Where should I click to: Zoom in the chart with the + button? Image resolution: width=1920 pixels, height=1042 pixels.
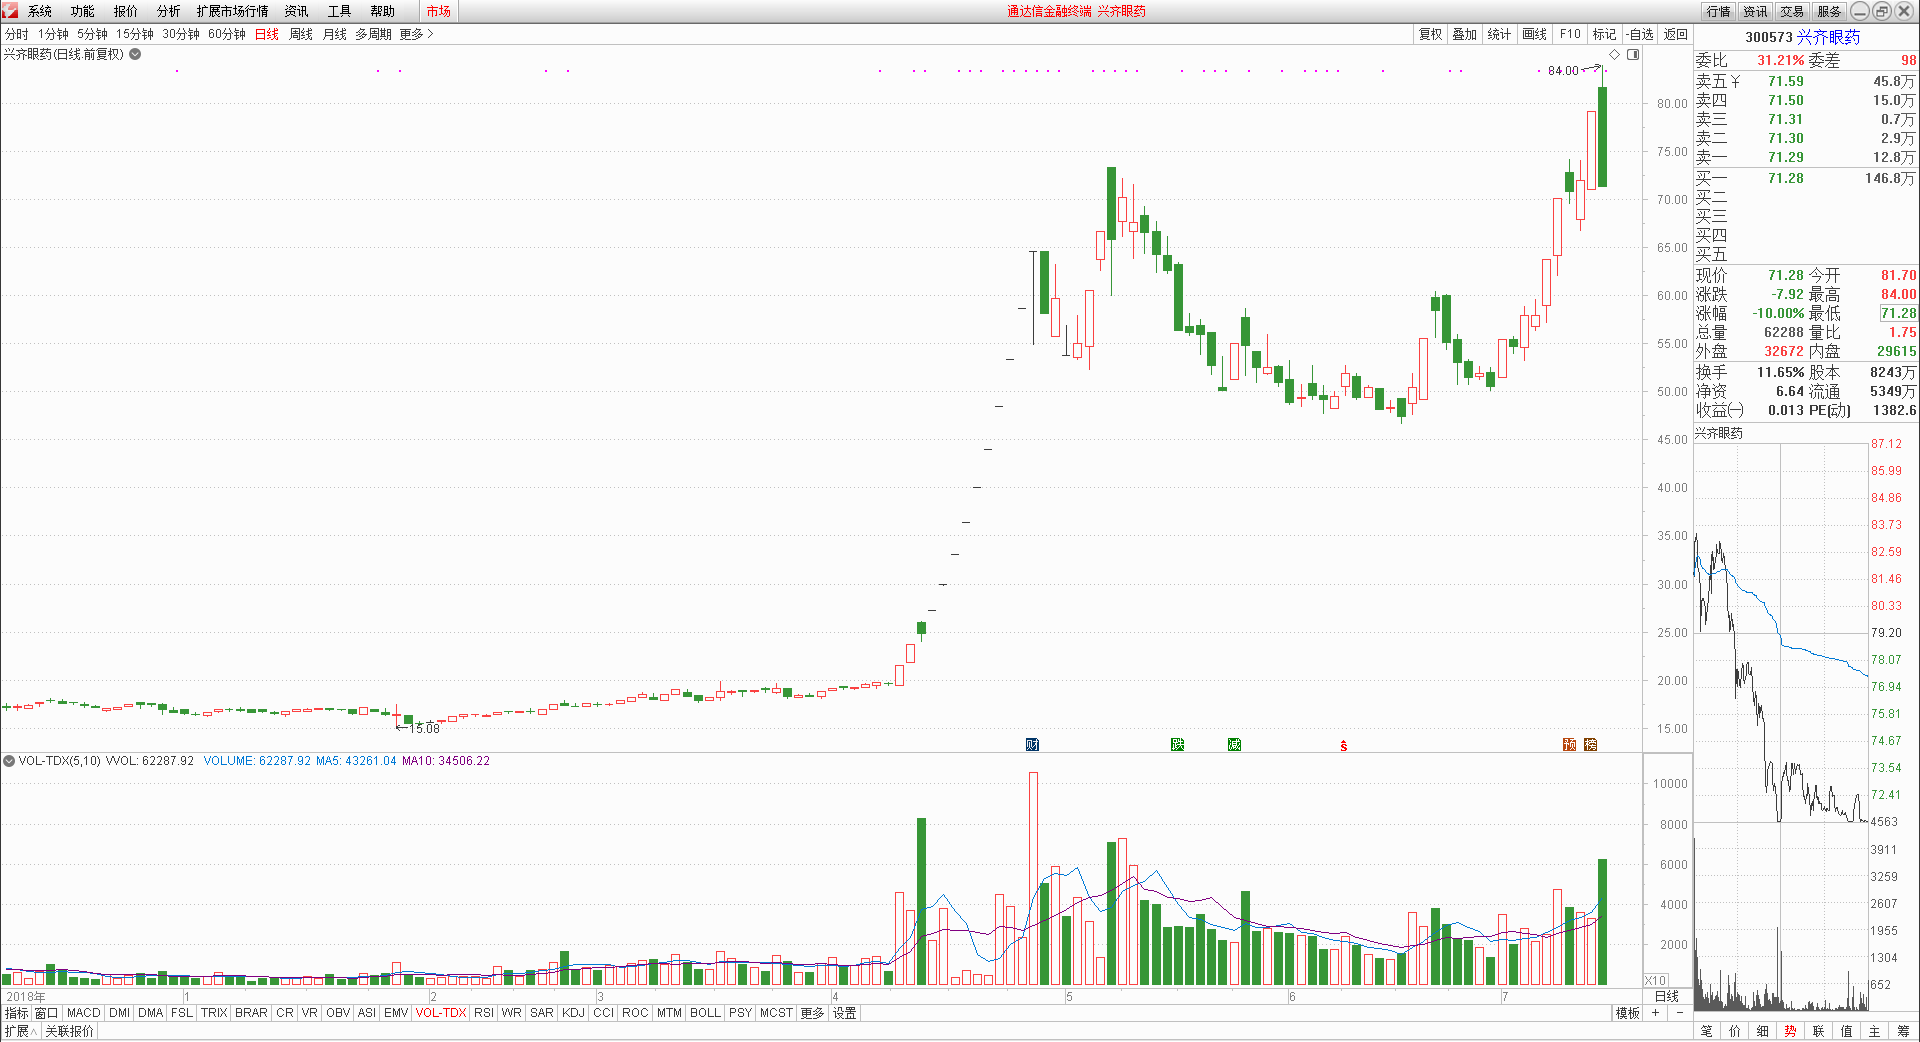(1656, 1013)
